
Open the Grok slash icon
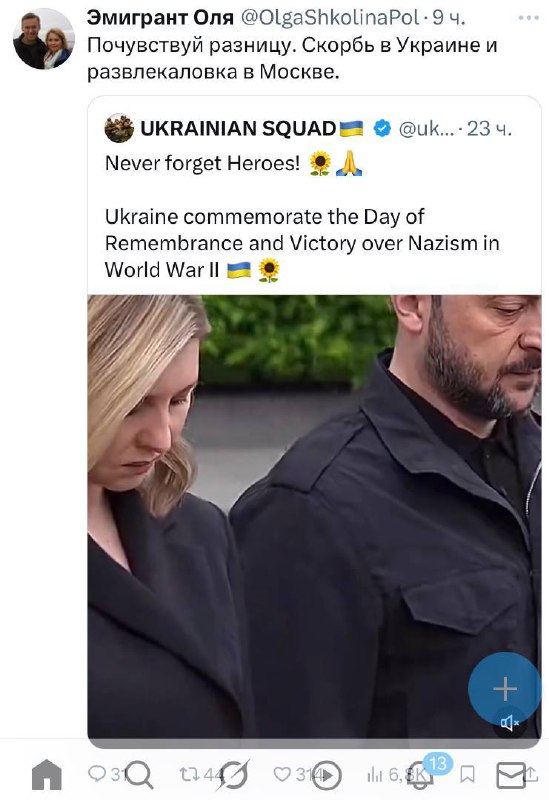(x=232, y=774)
